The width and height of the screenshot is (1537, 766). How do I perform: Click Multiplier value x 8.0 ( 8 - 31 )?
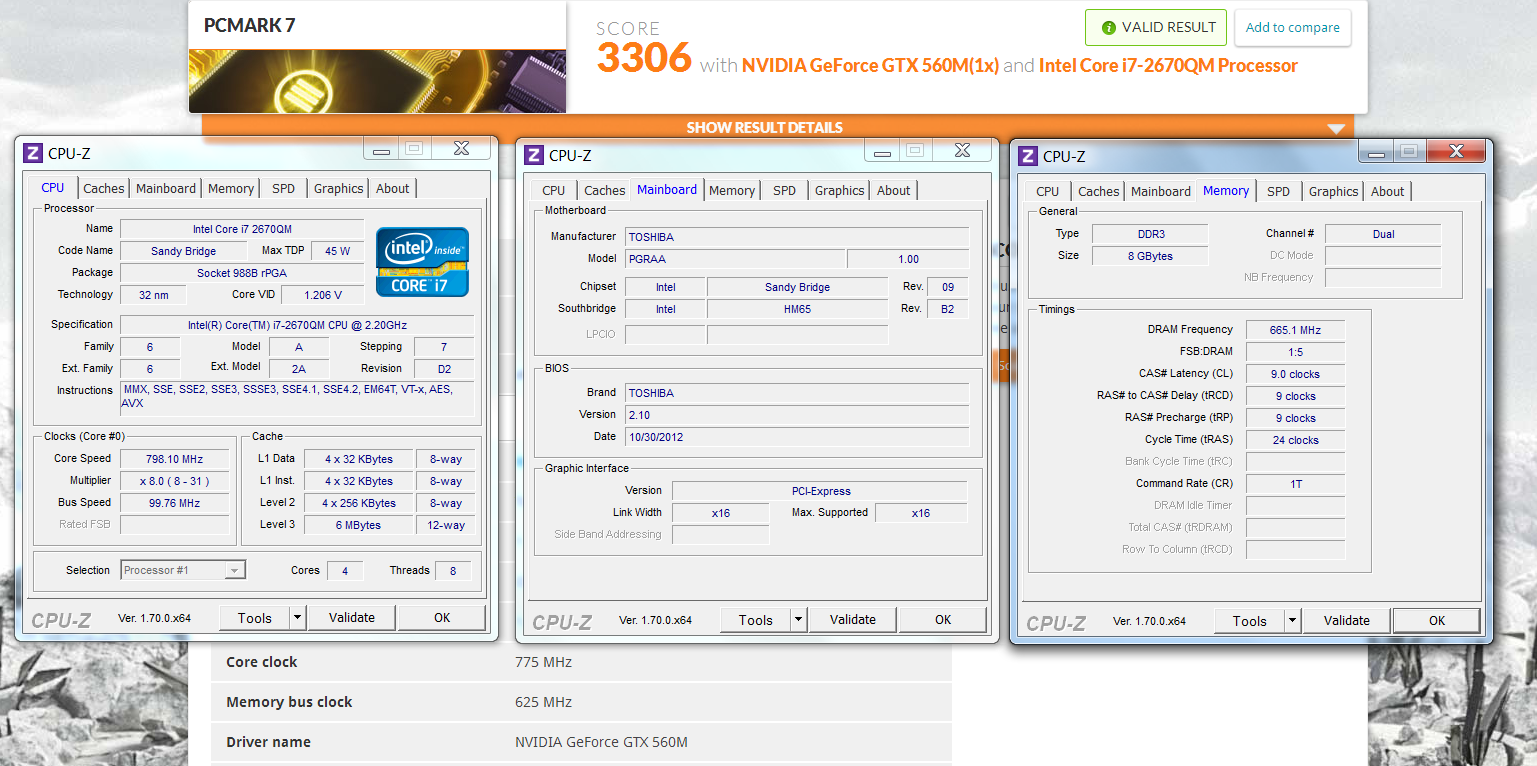(x=175, y=481)
